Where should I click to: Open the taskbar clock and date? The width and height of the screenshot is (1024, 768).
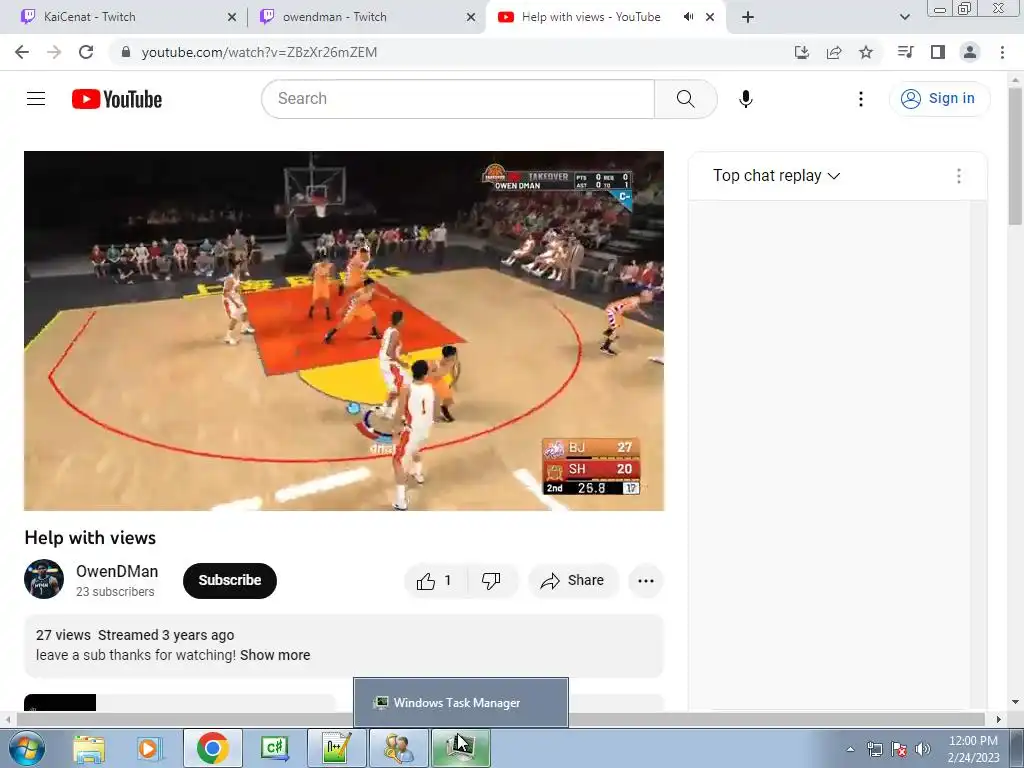click(x=973, y=749)
